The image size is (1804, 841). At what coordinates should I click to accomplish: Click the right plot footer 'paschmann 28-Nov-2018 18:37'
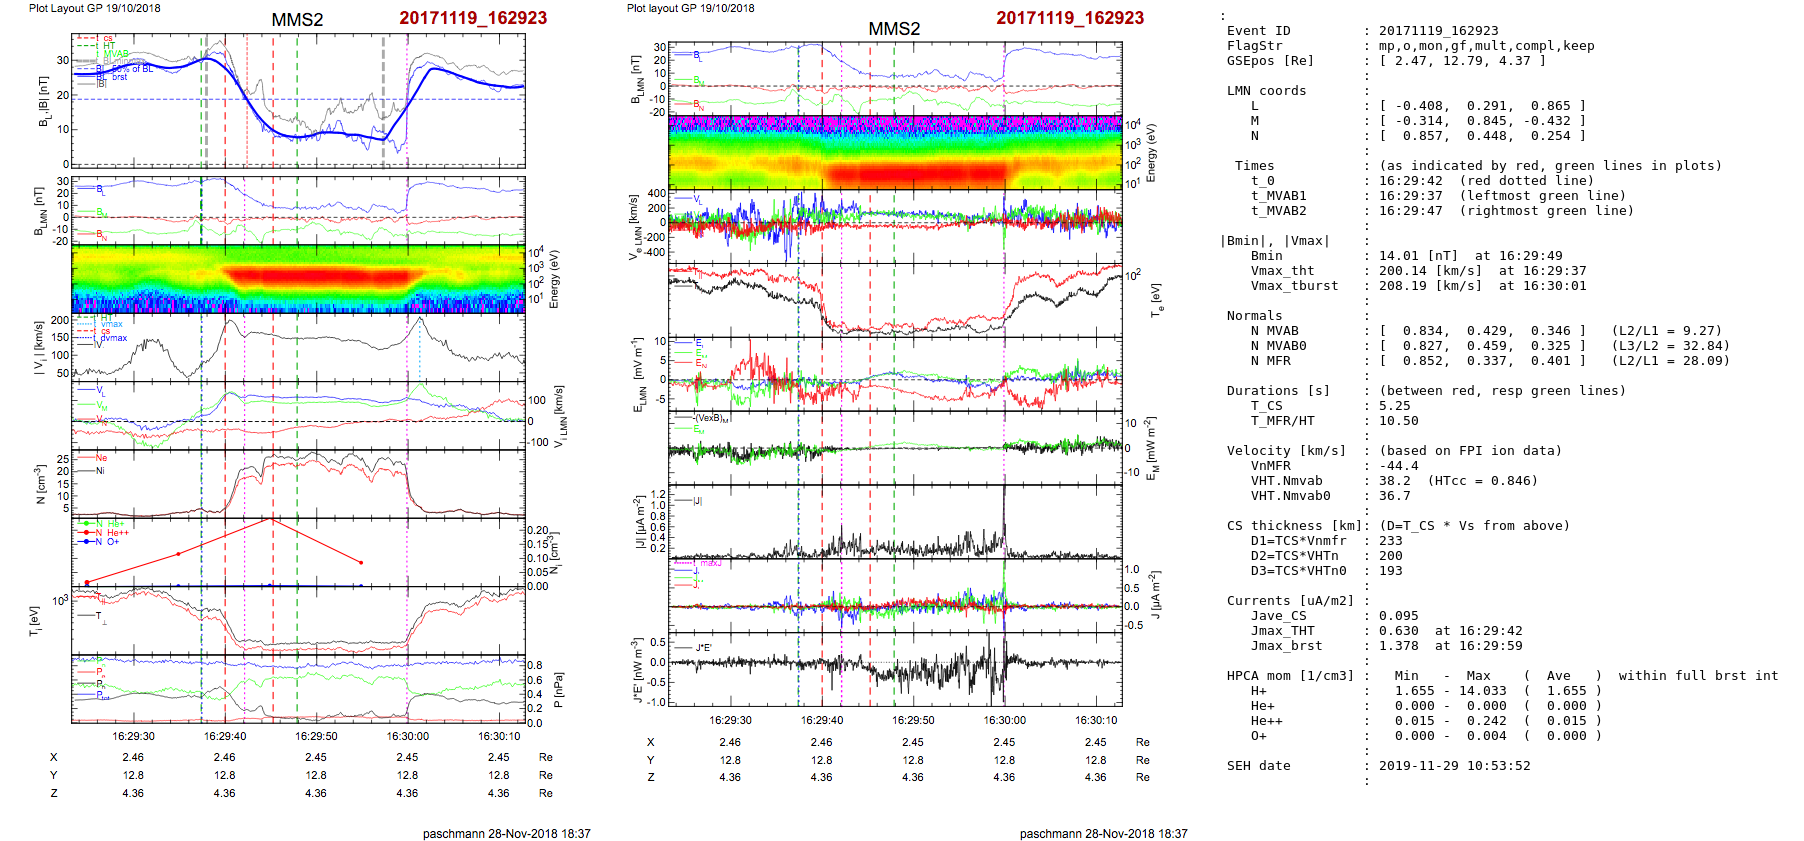click(x=1103, y=833)
